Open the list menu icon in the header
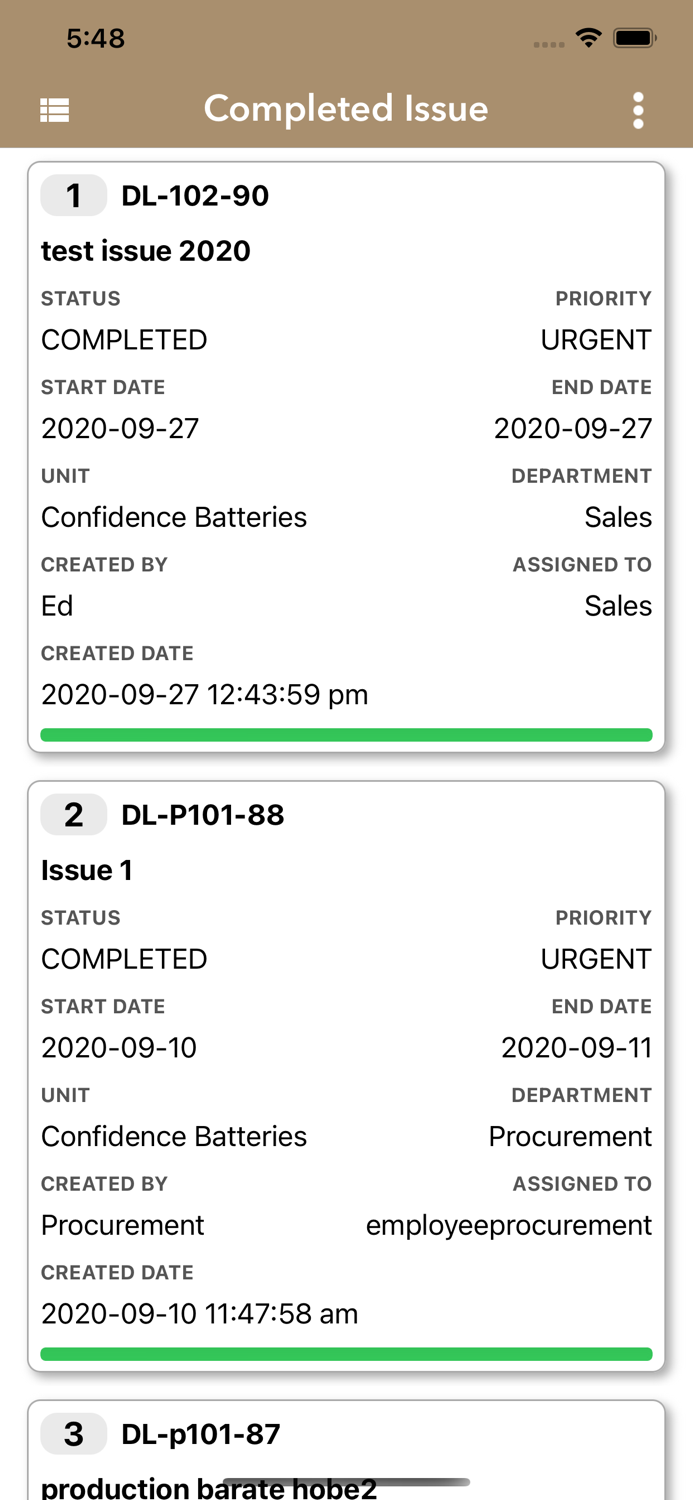The height and width of the screenshot is (1500, 693). click(54, 110)
